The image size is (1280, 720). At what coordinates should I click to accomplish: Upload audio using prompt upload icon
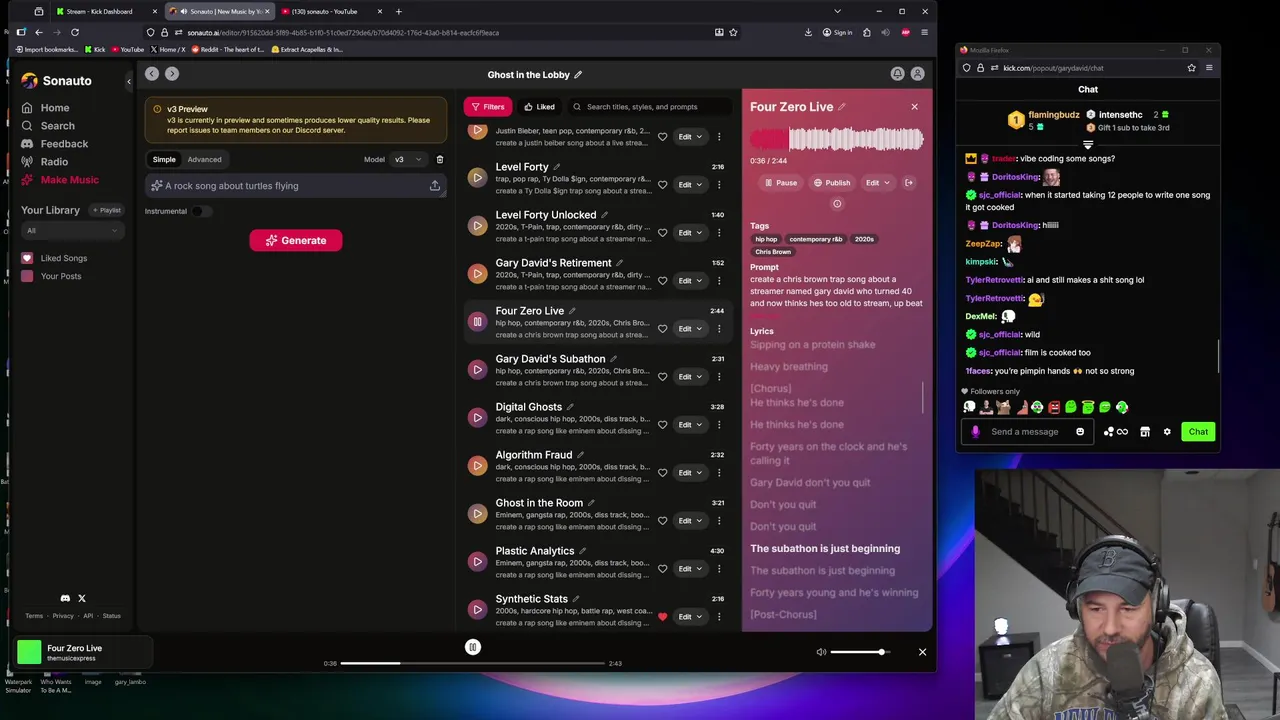tap(435, 186)
